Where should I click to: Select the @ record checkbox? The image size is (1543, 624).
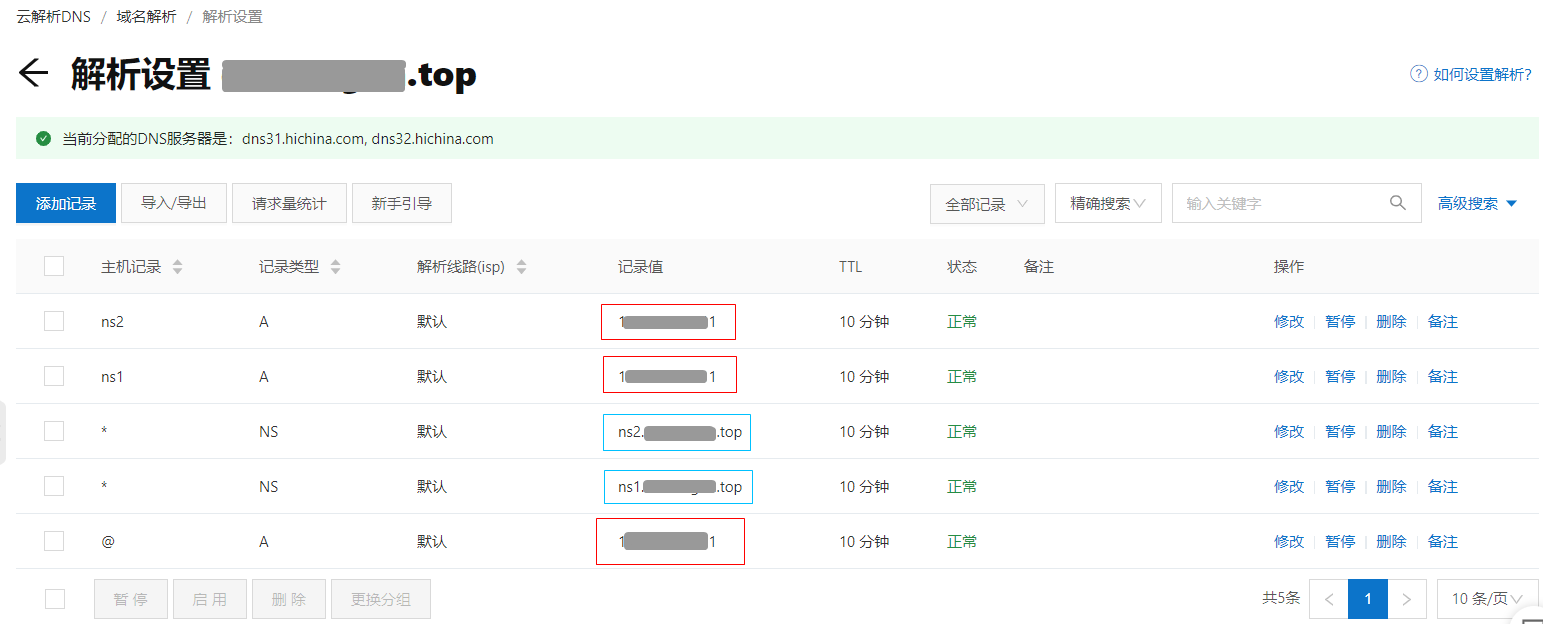coord(54,541)
